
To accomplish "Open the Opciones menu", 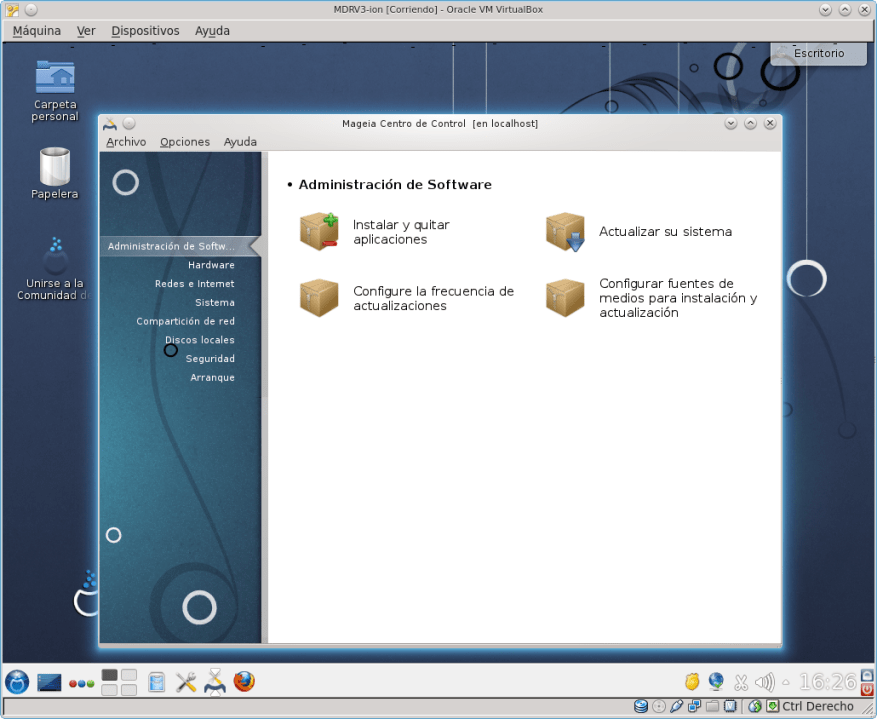I will pos(185,142).
